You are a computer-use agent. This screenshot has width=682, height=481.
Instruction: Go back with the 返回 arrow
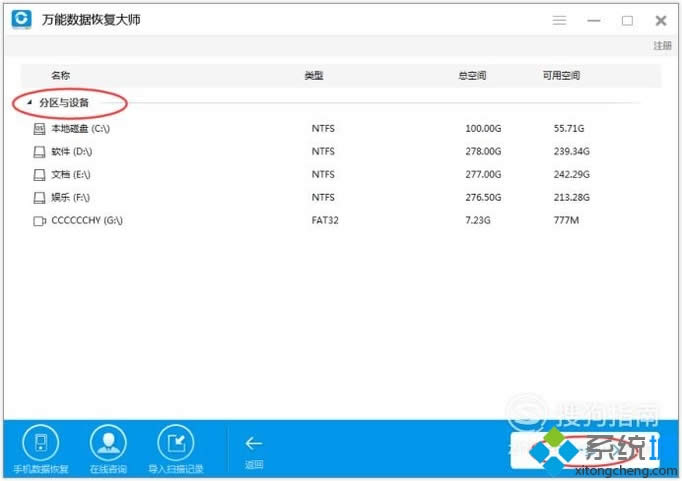(254, 444)
